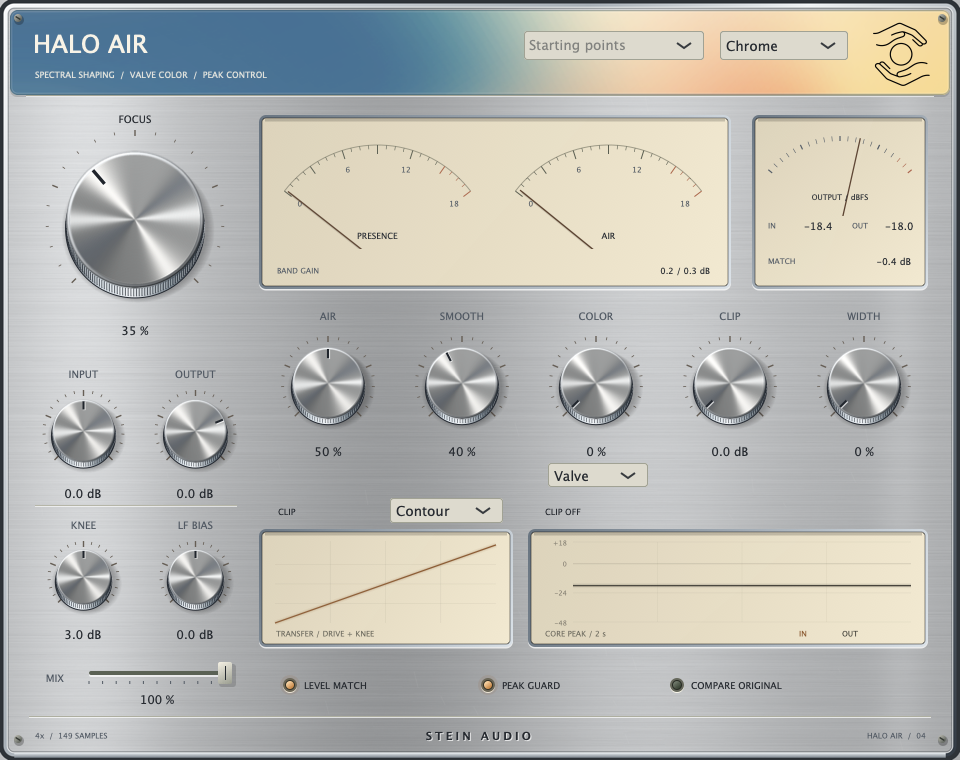
Task: Open the Starting points preset dropdown
Action: point(613,46)
